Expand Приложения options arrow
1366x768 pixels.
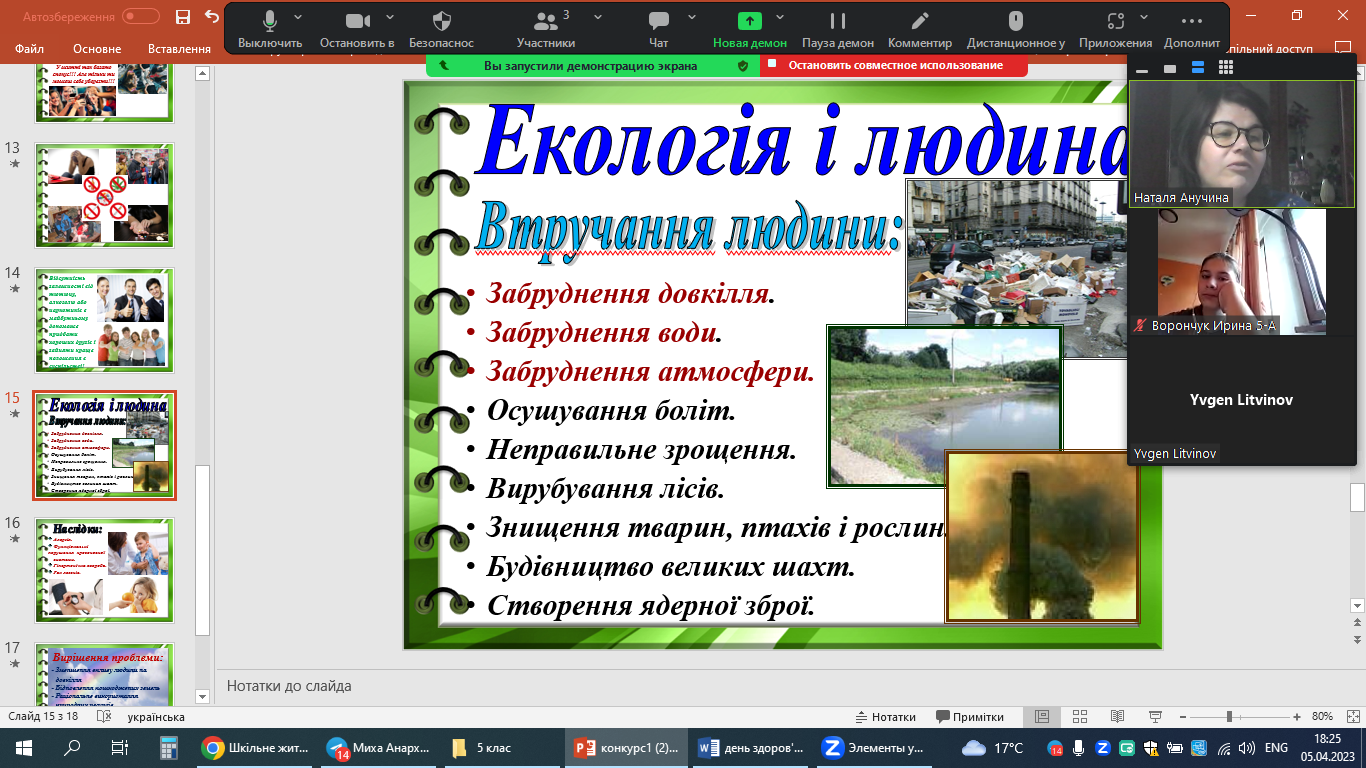tap(1146, 17)
